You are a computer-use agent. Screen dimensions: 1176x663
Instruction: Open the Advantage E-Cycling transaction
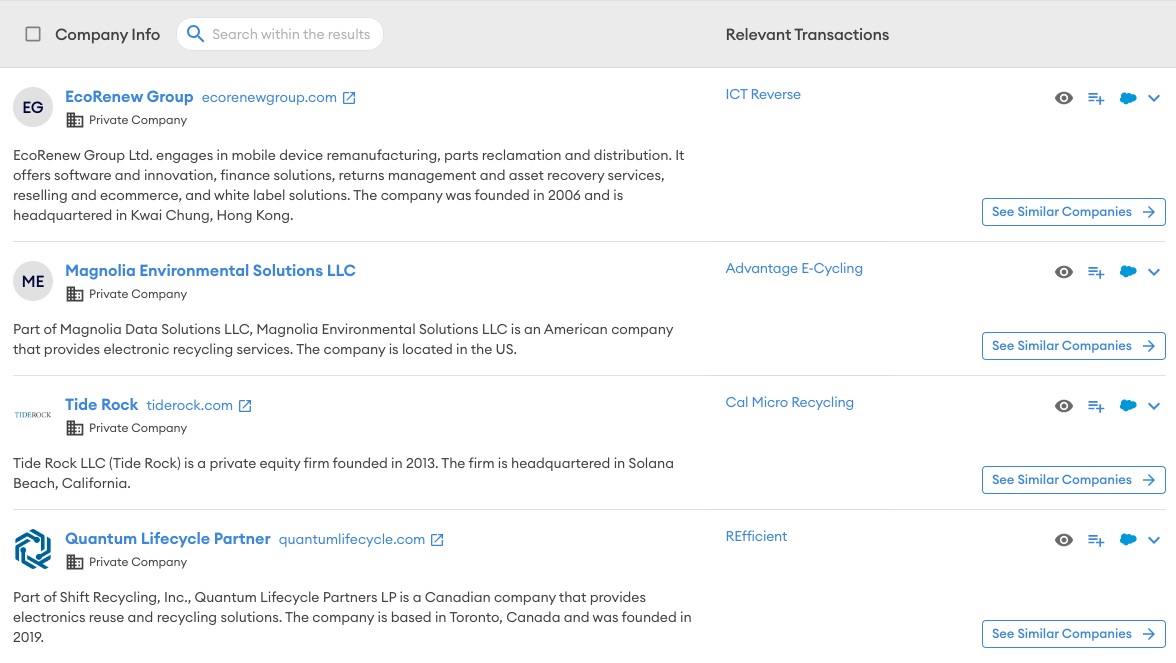794,268
